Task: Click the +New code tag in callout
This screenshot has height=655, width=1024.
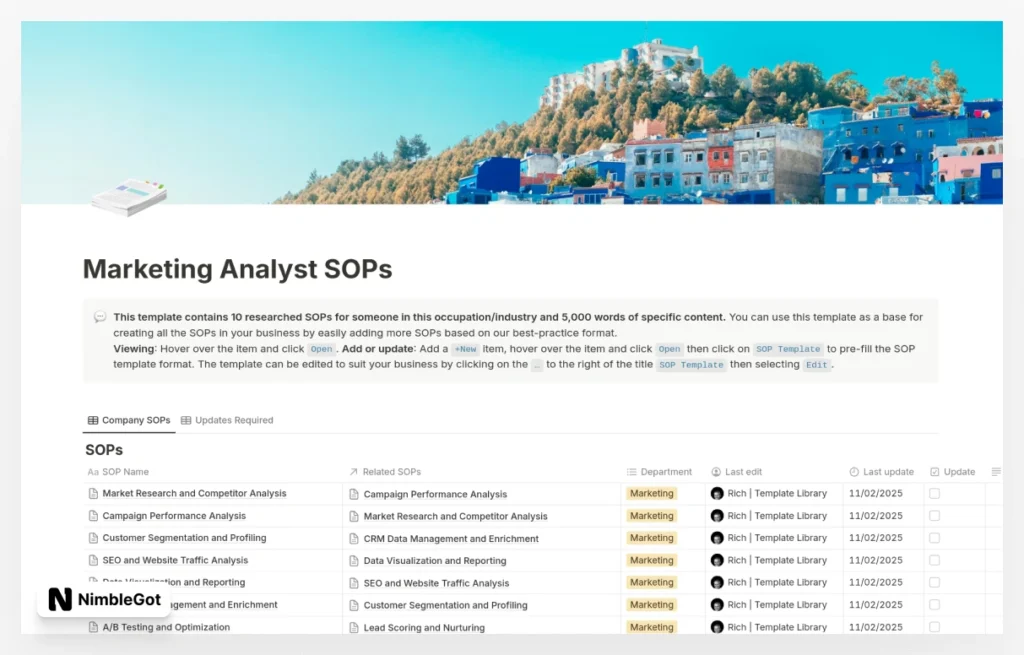Action: point(465,349)
